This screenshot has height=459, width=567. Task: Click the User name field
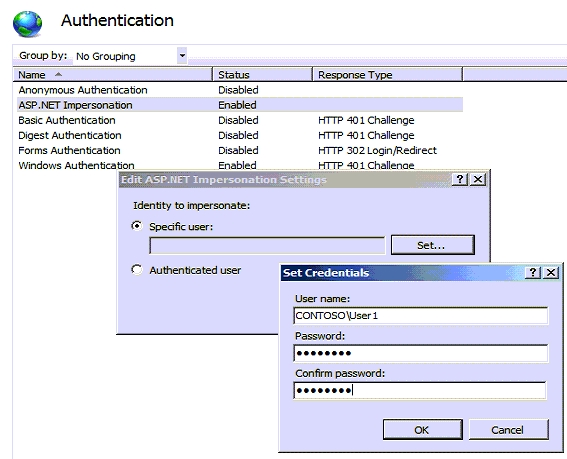421,315
